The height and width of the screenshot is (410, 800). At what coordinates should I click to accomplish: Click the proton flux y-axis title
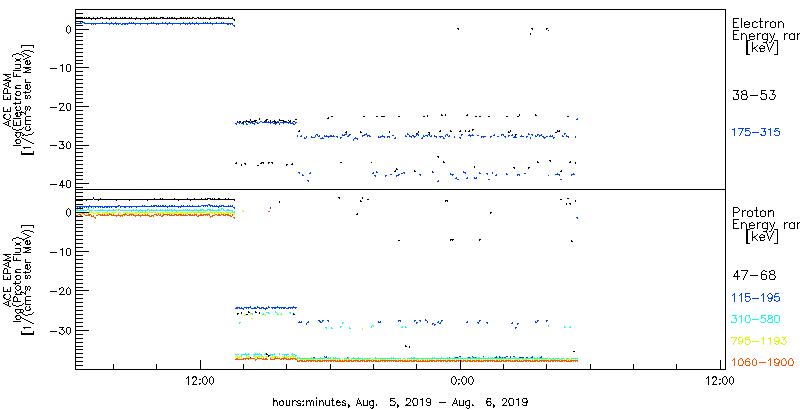pyautogui.click(x=20, y=278)
